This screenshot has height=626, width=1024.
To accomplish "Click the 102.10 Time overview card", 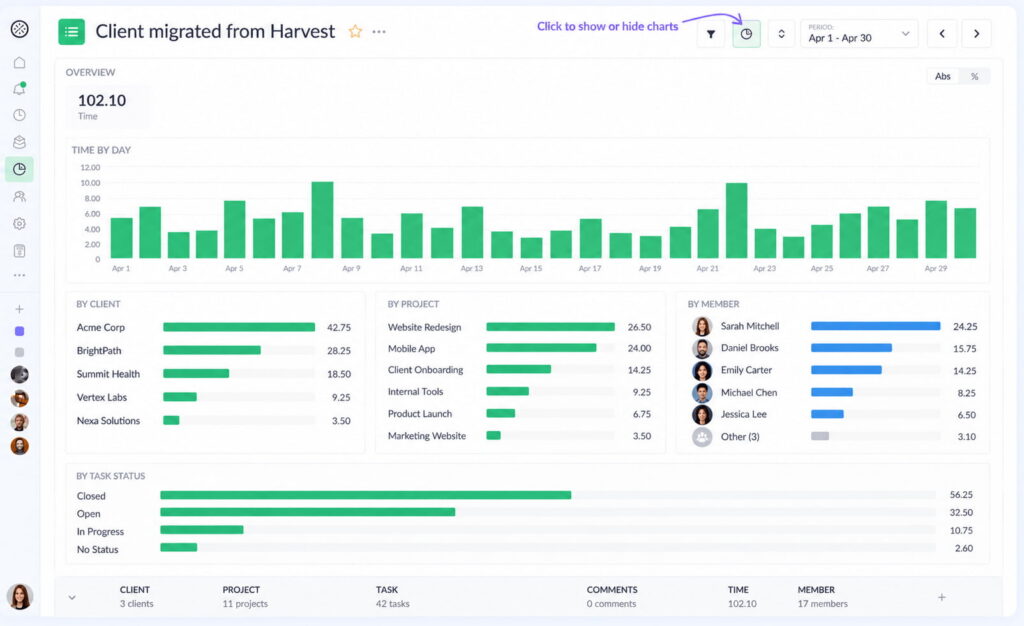I will (106, 106).
